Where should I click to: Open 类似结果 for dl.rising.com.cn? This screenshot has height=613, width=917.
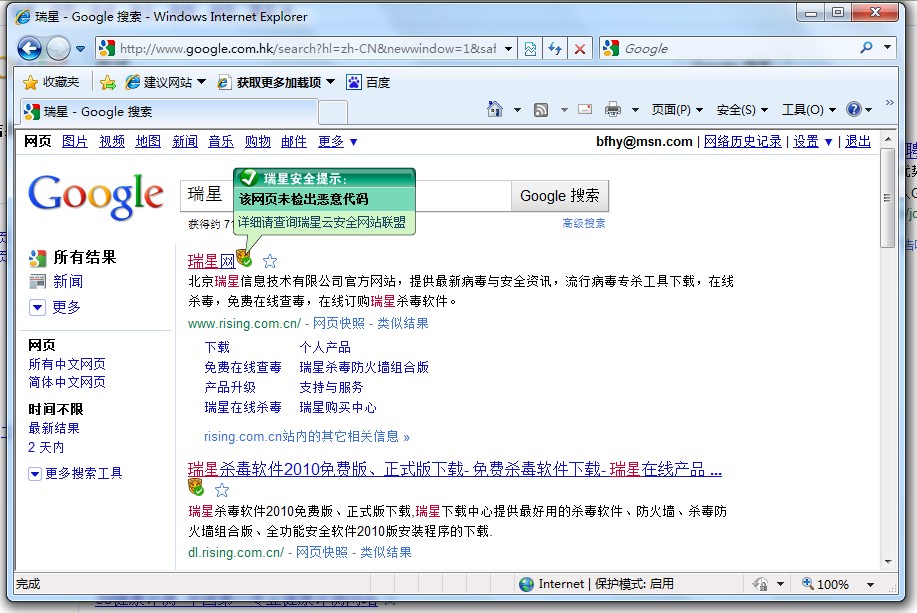point(386,552)
